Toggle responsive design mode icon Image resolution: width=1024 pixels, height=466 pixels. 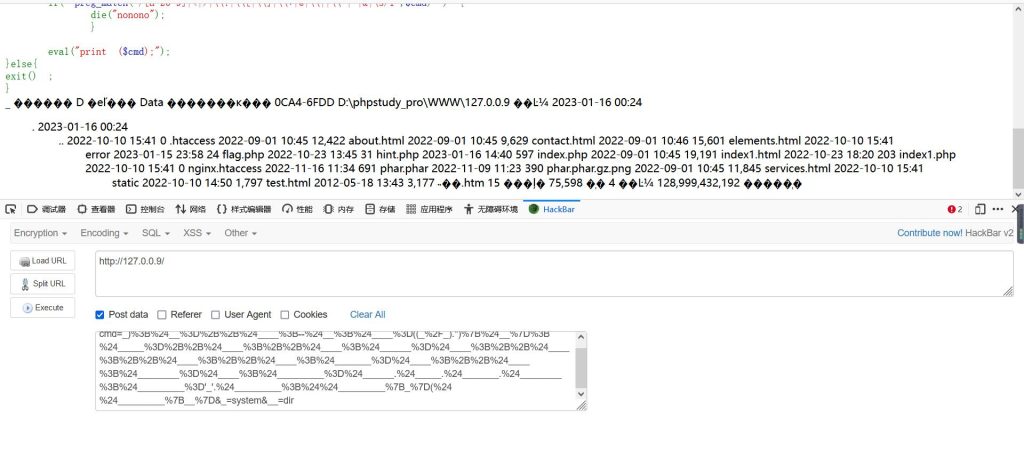980,209
